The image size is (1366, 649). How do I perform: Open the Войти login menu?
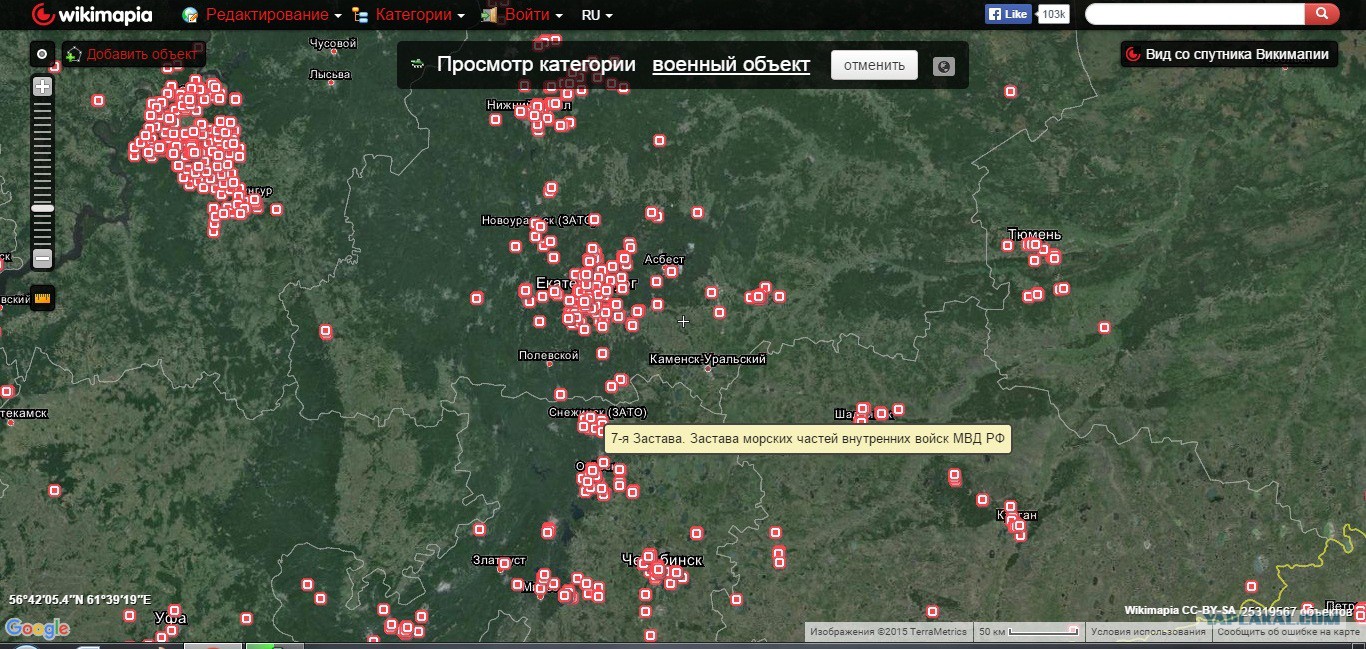coord(532,15)
